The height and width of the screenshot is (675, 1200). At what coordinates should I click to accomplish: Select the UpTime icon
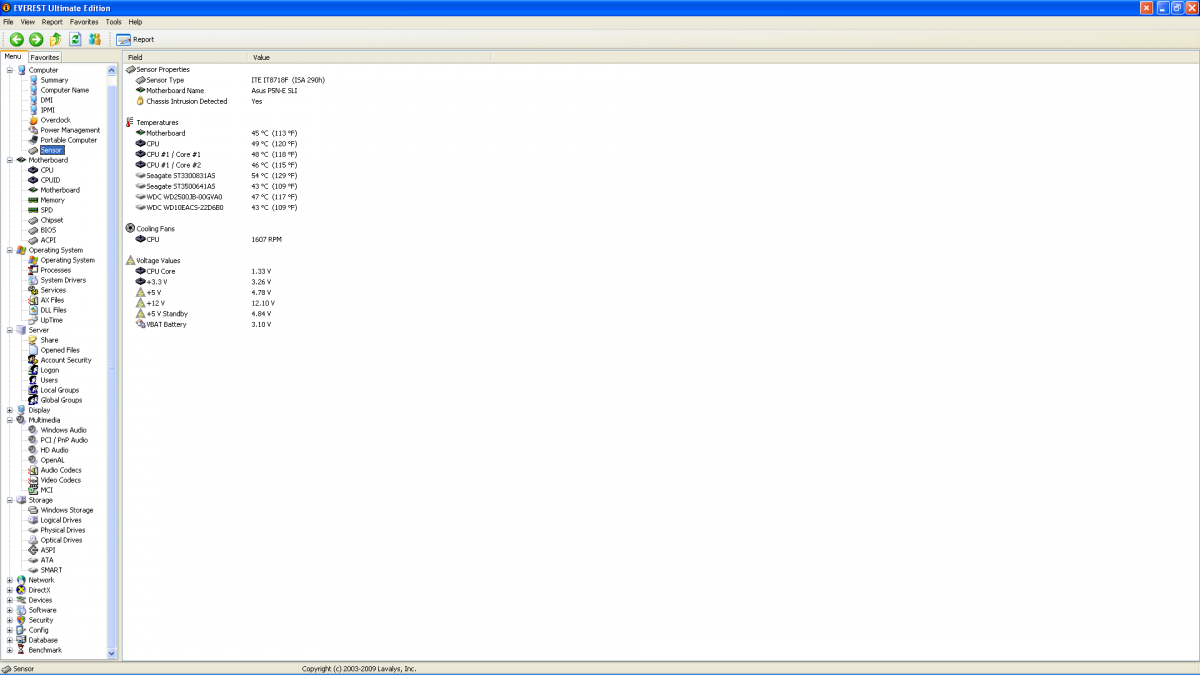click(x=33, y=320)
